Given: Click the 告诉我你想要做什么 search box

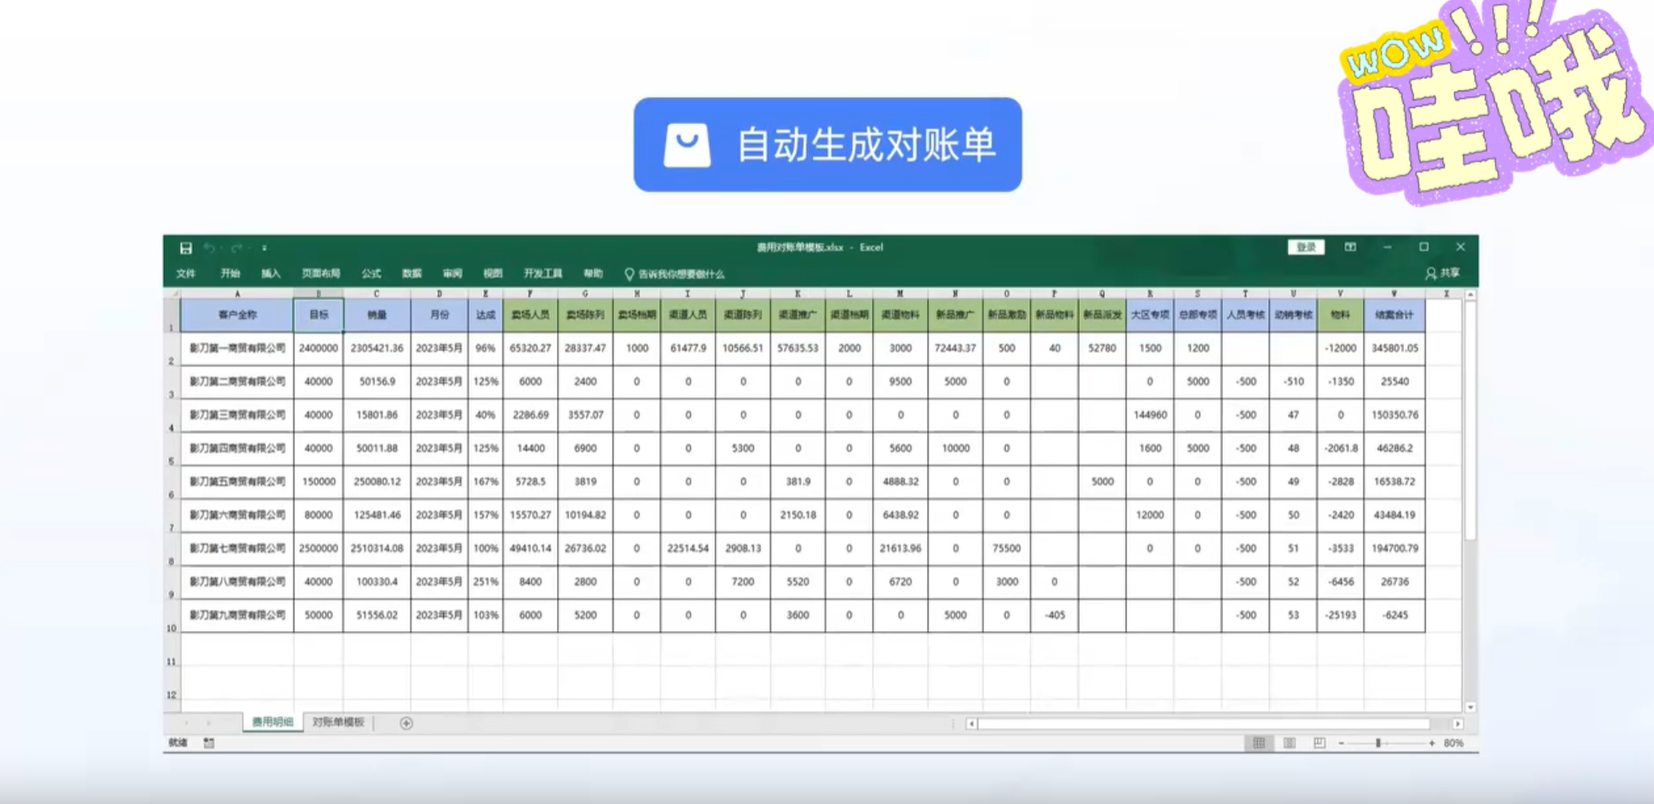Looking at the screenshot, I should [675, 274].
